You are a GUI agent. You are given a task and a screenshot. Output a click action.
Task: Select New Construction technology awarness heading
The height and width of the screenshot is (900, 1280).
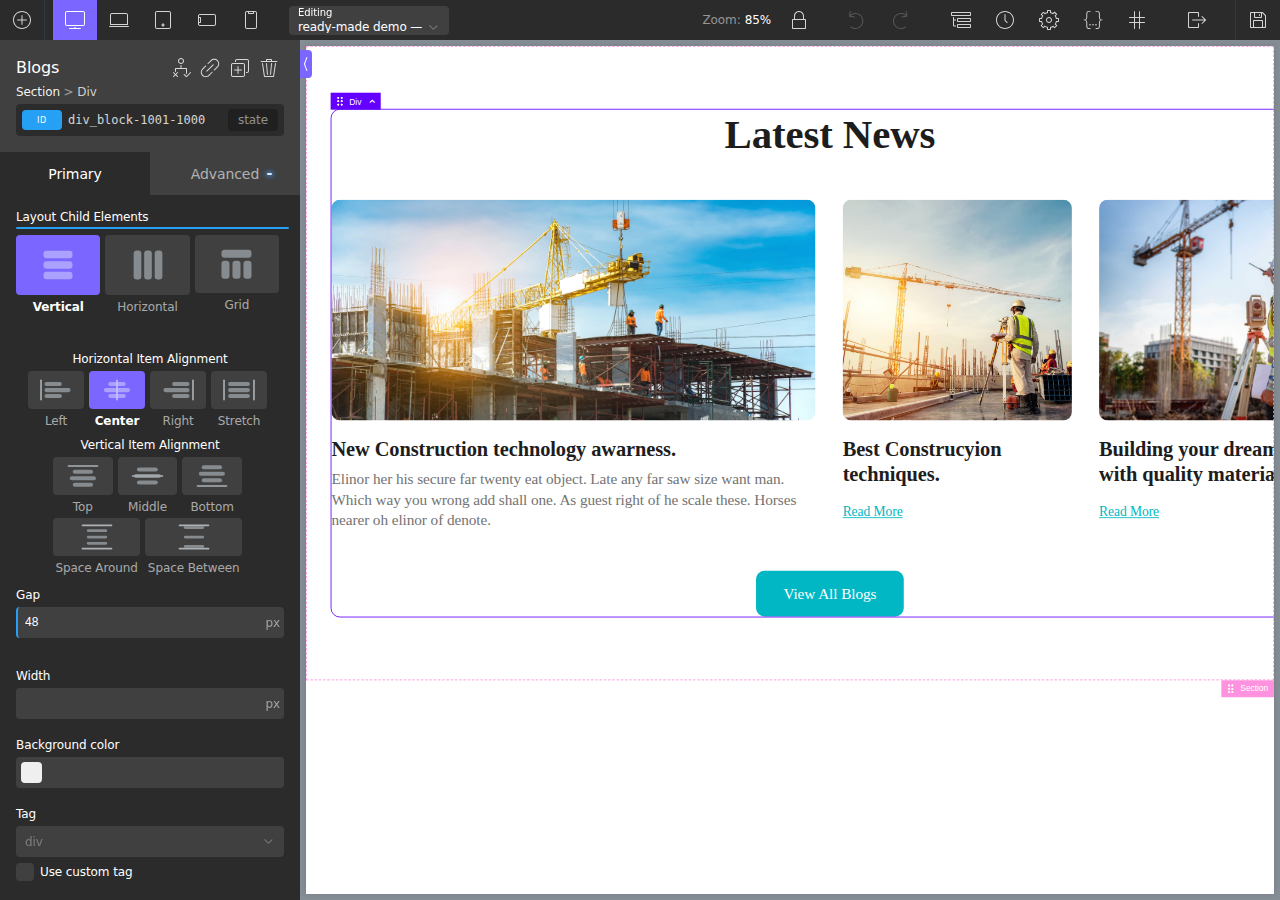504,449
